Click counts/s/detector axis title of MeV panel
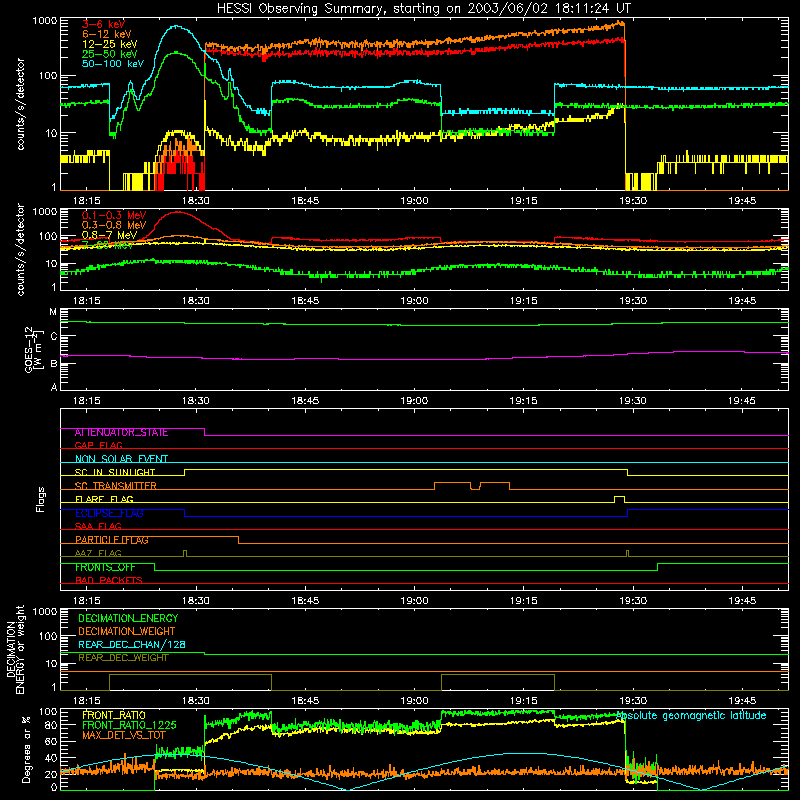Screen dimensions: 800x800 (x=20, y=249)
